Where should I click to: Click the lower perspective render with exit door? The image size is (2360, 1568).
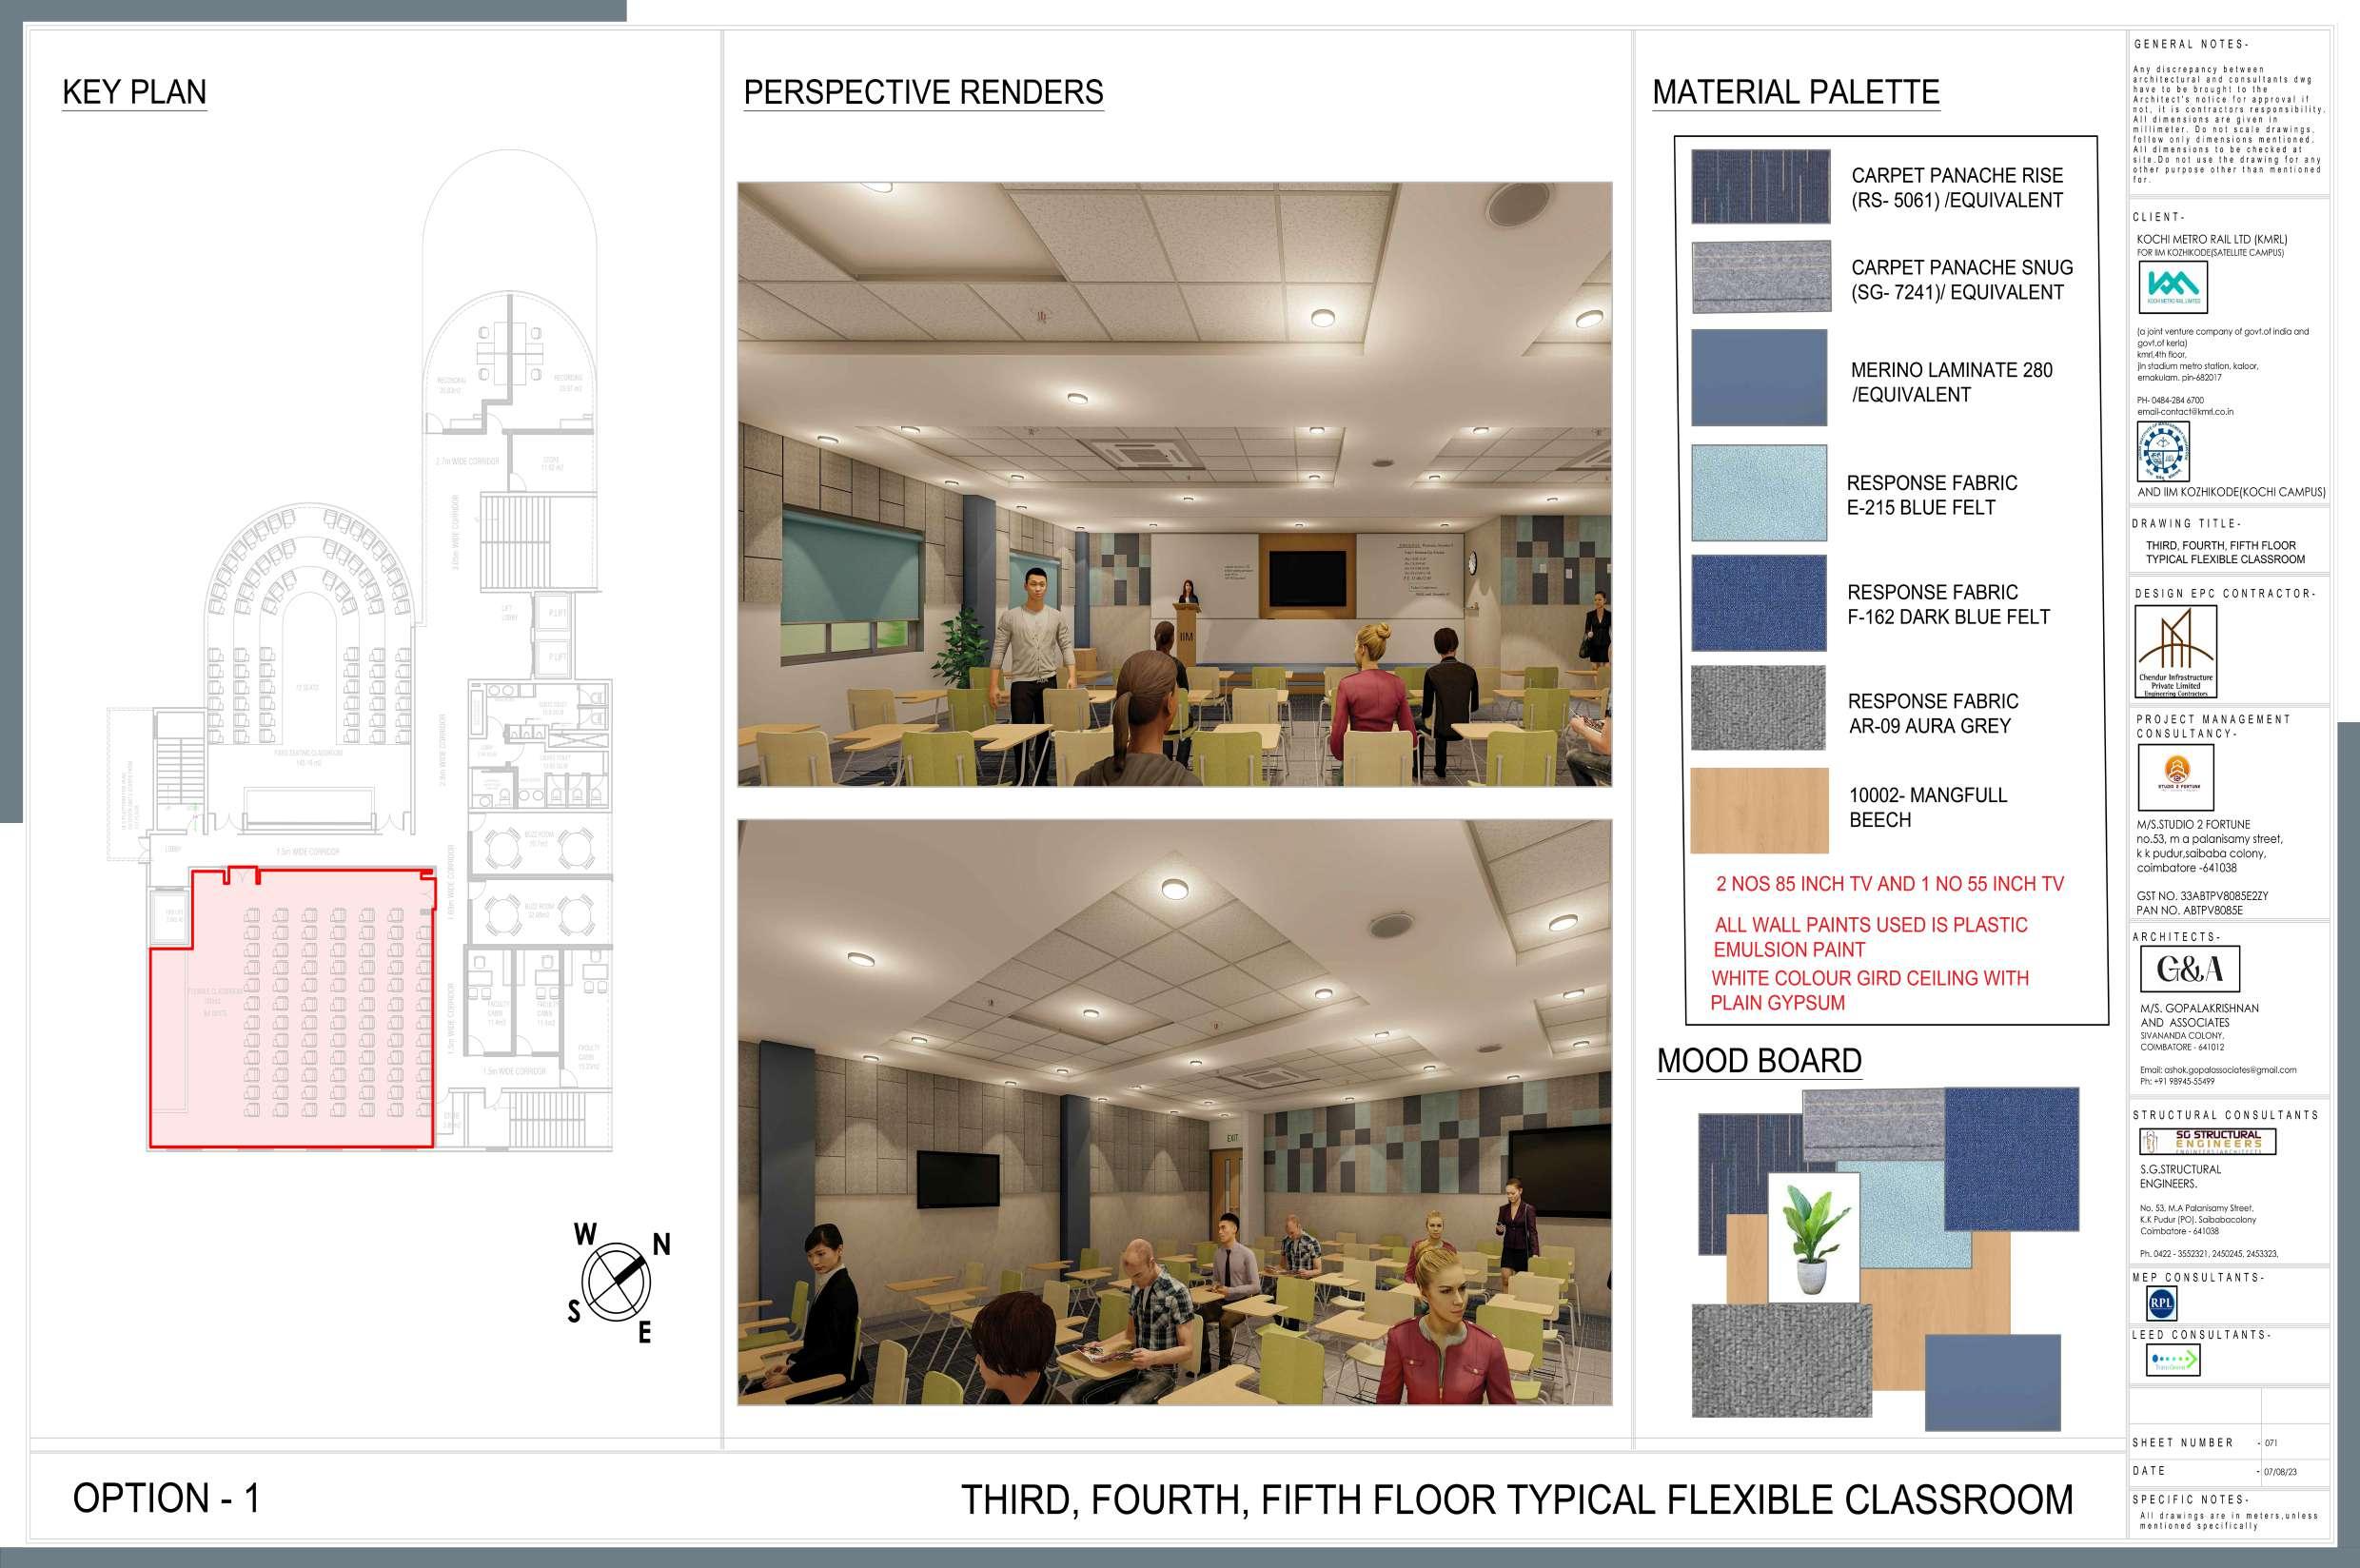coord(1175,1112)
